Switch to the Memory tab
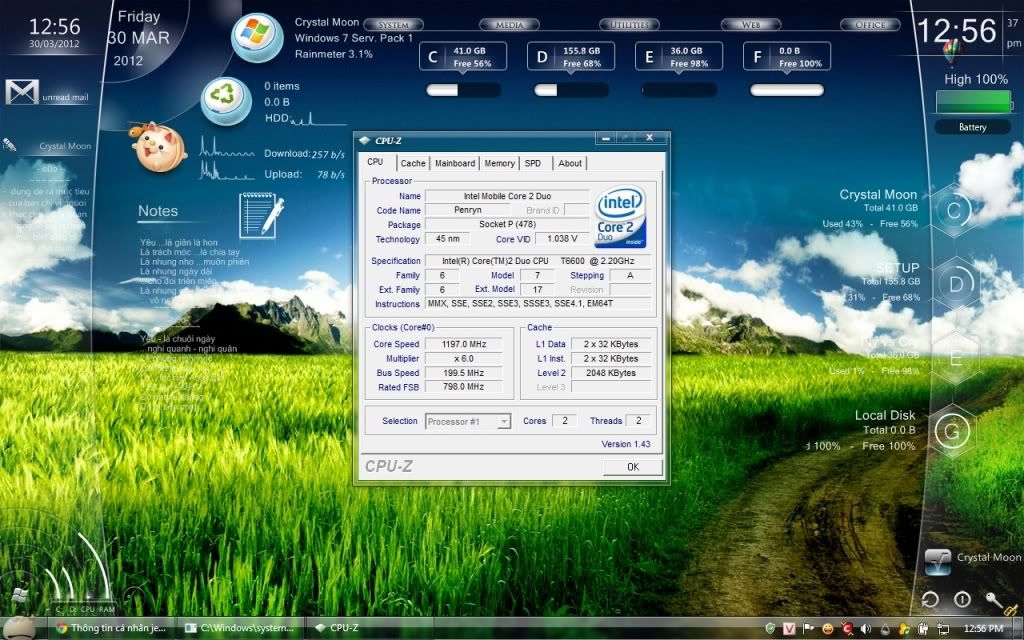This screenshot has height=640, width=1024. tap(500, 163)
